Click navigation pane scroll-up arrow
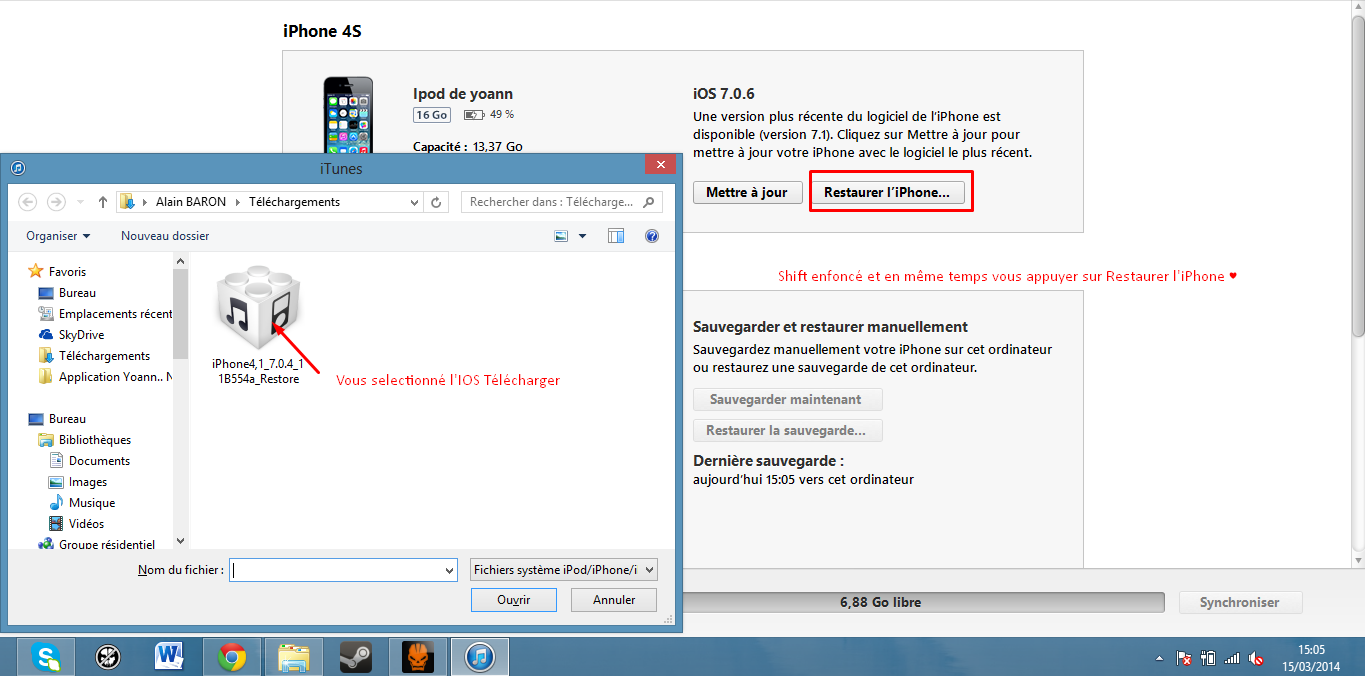The image size is (1365, 676). [180, 262]
